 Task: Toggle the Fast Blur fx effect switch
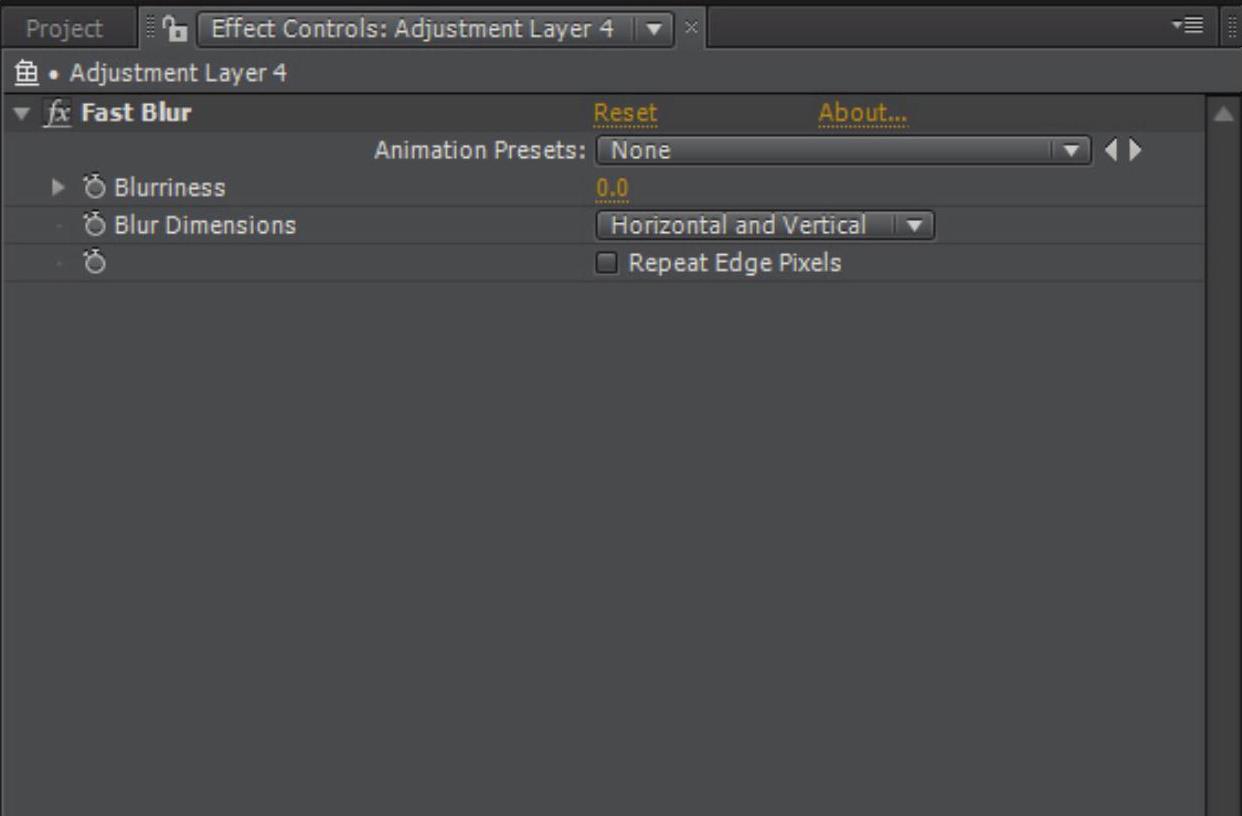[x=59, y=113]
